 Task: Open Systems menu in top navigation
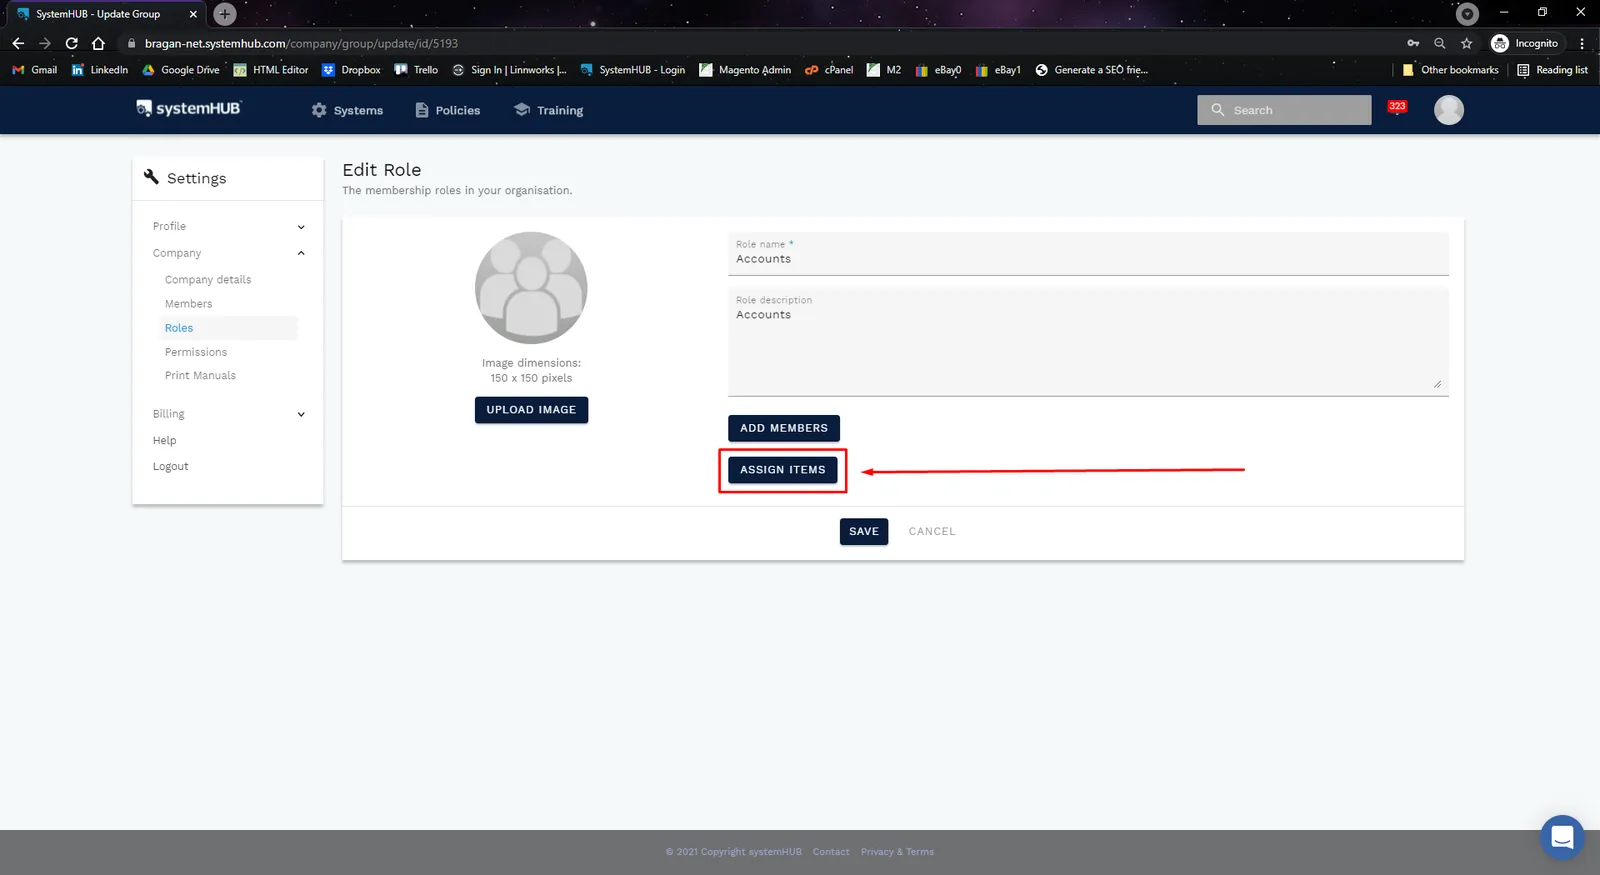tap(347, 110)
